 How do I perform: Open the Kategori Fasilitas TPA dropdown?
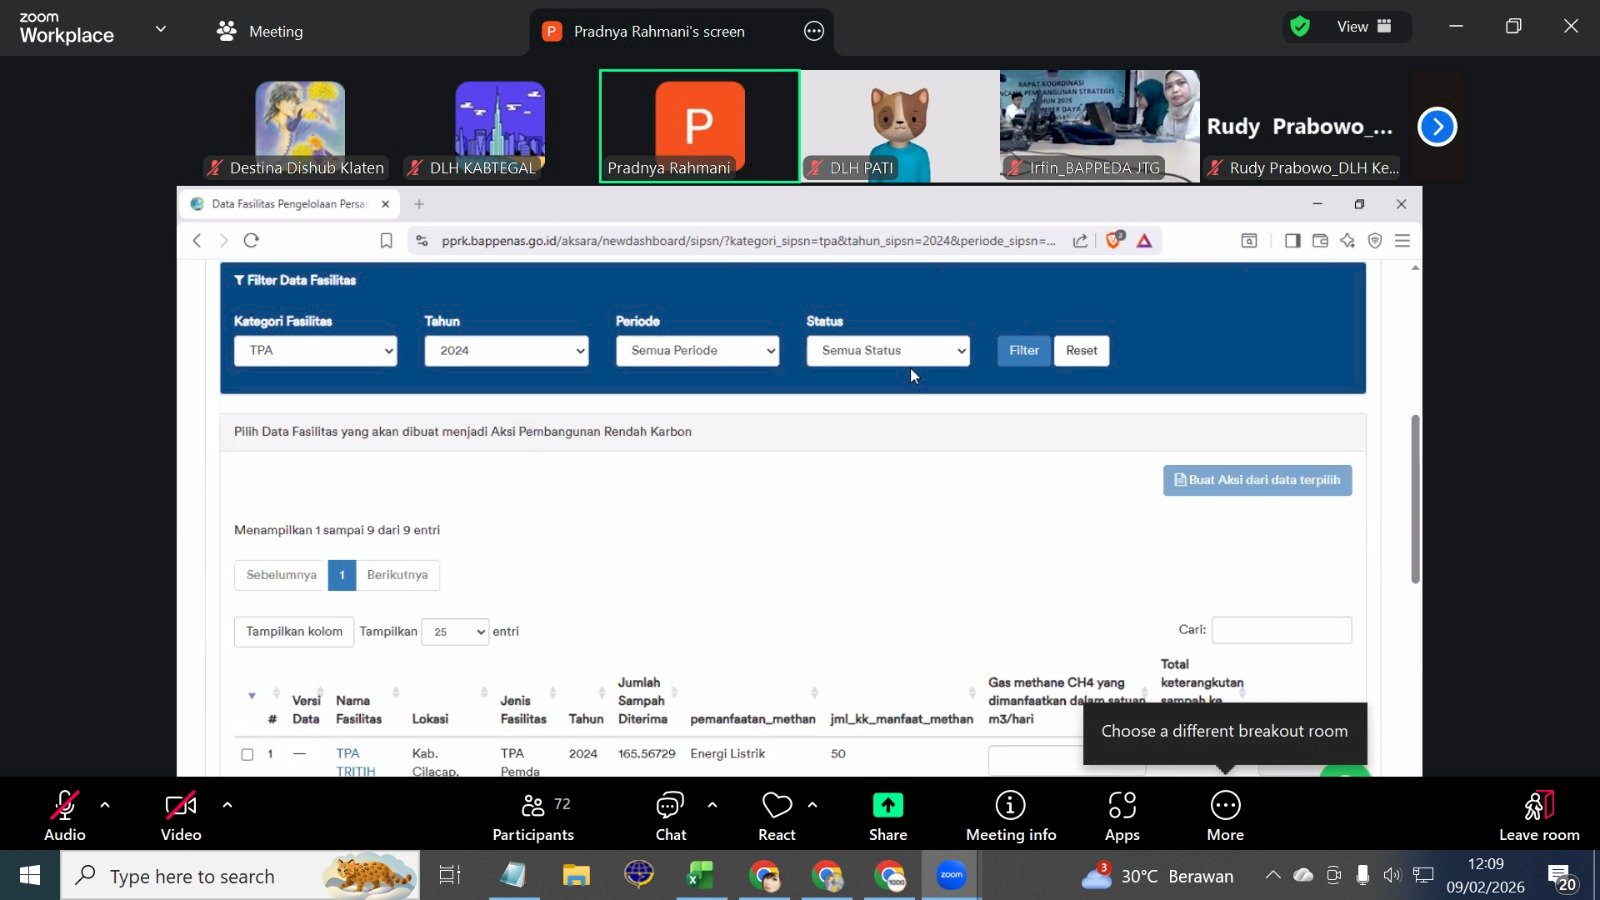[315, 351]
